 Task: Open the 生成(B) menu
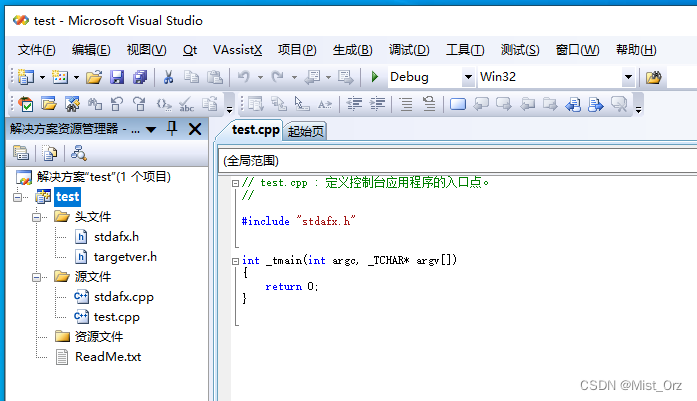click(353, 50)
